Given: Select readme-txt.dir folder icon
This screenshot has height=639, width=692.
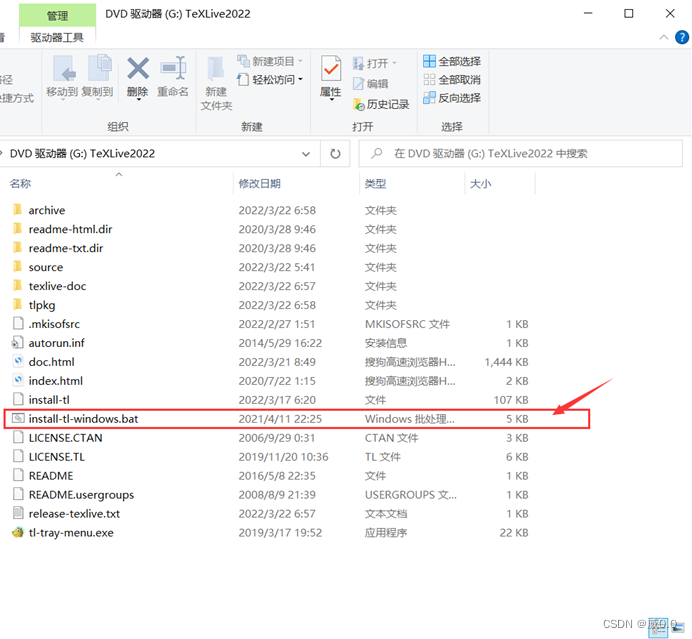Looking at the screenshot, I should point(18,247).
